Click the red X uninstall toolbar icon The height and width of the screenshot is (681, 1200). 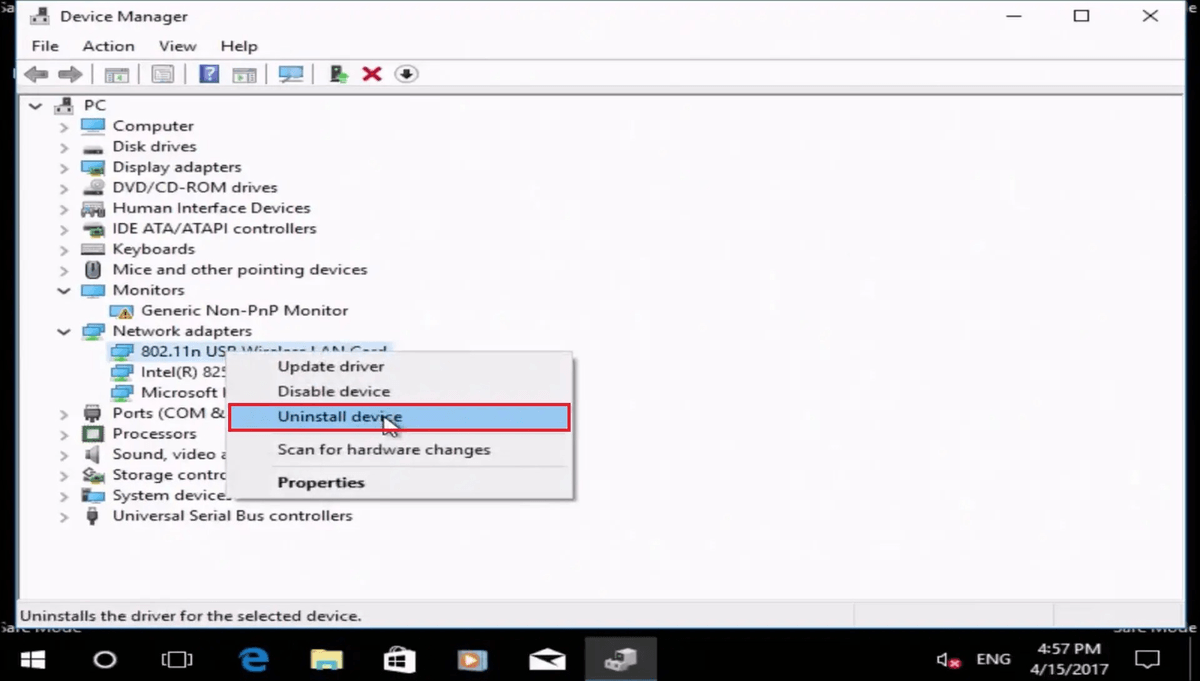tap(372, 74)
